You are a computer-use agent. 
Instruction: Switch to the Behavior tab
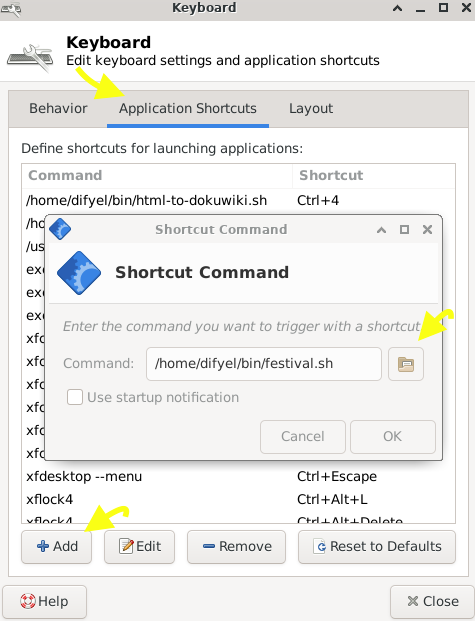[x=58, y=109]
